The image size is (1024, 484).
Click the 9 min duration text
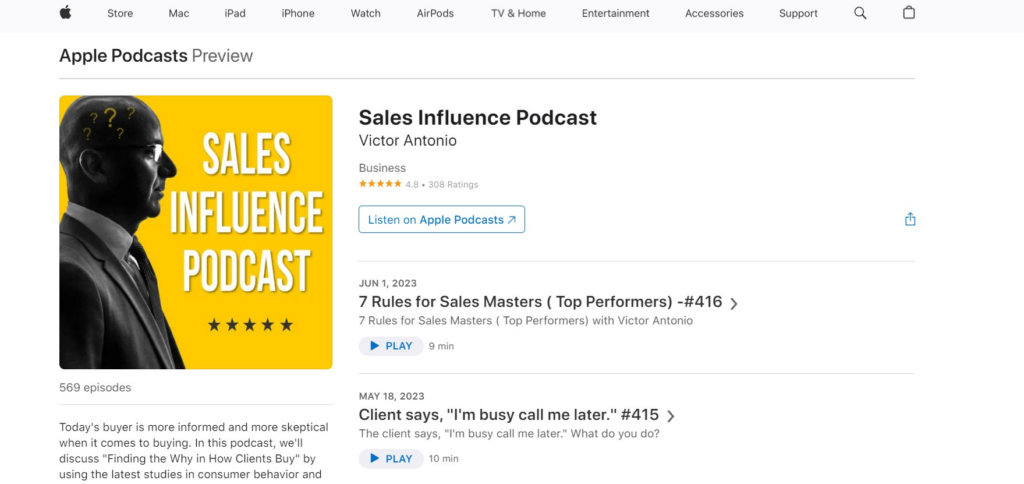[x=441, y=346]
